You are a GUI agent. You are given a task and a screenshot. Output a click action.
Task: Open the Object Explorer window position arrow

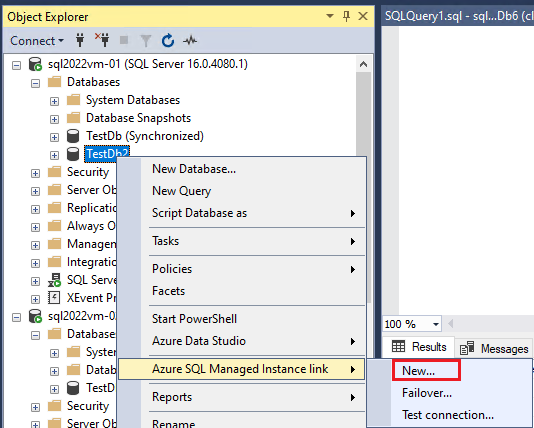coord(330,16)
